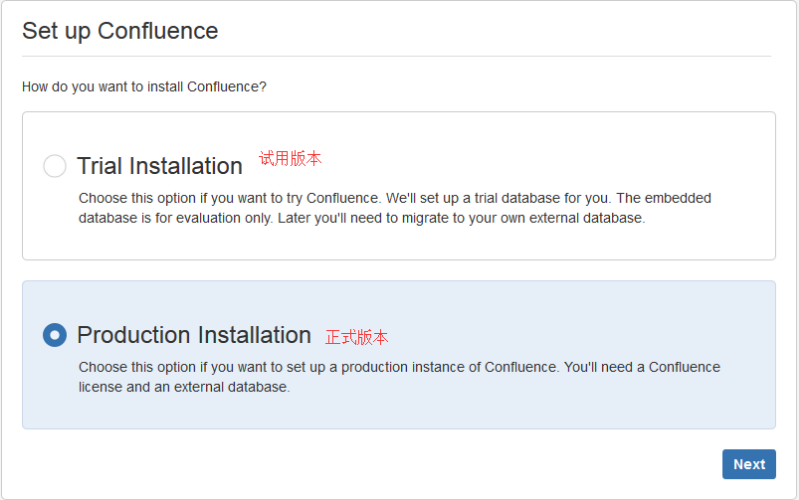This screenshot has width=799, height=500.
Task: Click the Trial Installation heading text
Action: [x=159, y=166]
